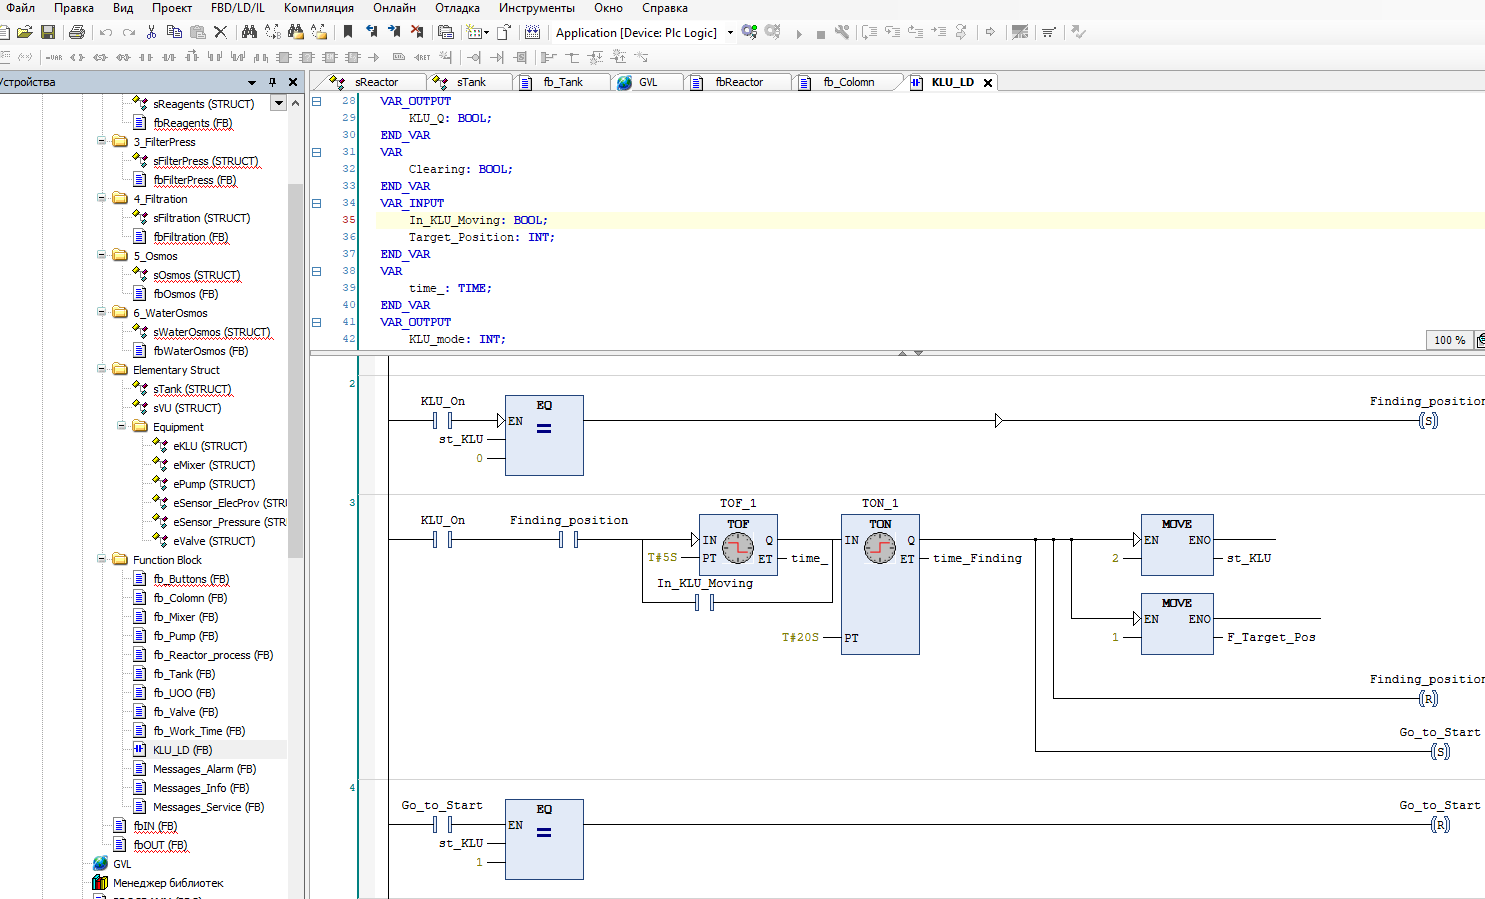Jump to previous bookmark icon
The image size is (1485, 899).
(x=371, y=32)
